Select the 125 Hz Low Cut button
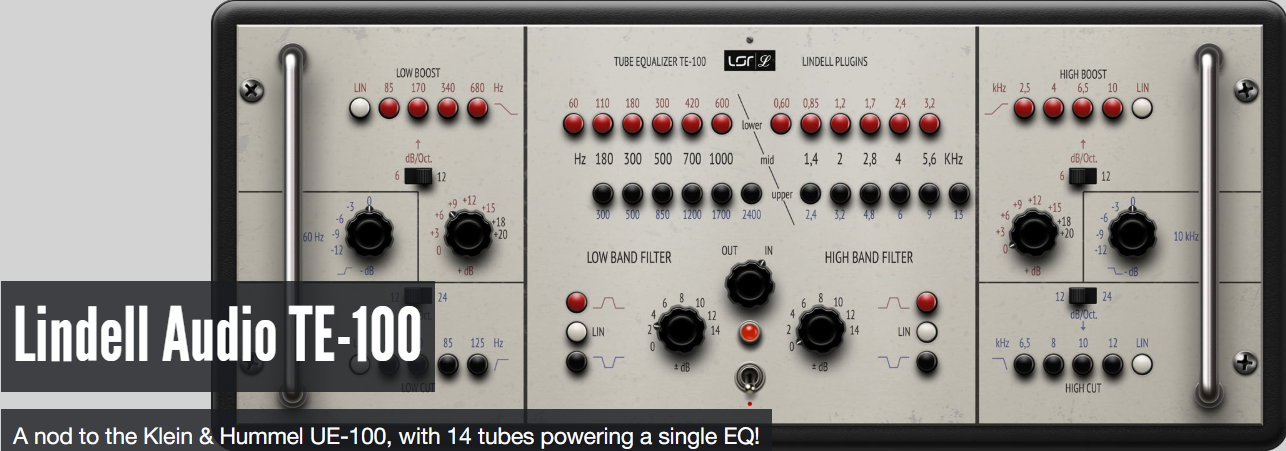This screenshot has height=451, width=1286. [x=478, y=366]
